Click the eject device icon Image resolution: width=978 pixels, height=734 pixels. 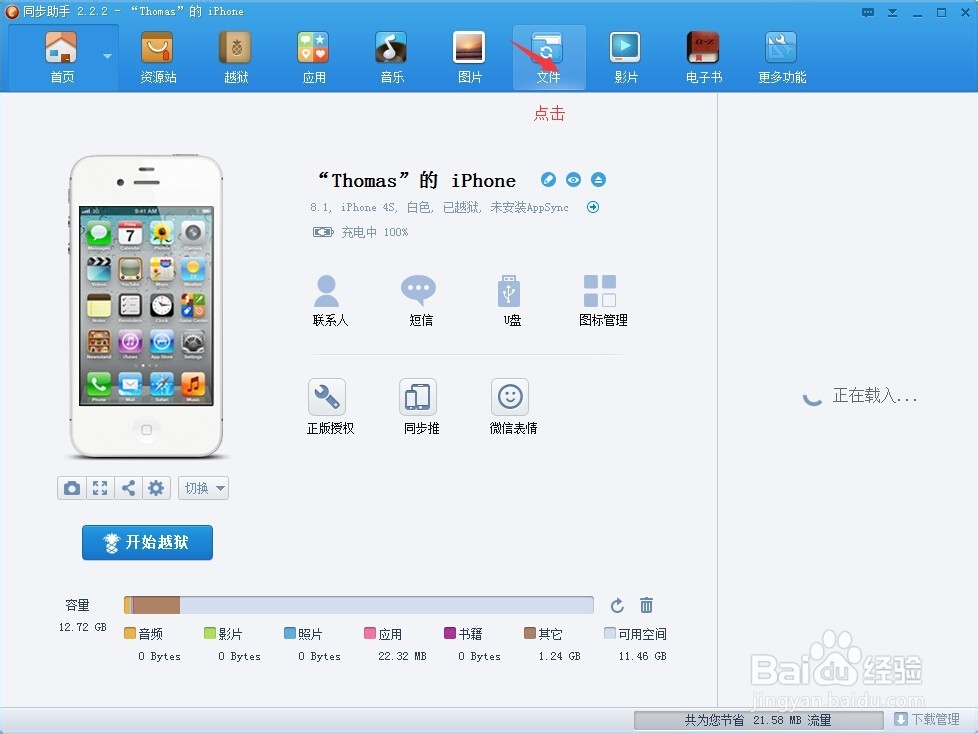[x=598, y=179]
